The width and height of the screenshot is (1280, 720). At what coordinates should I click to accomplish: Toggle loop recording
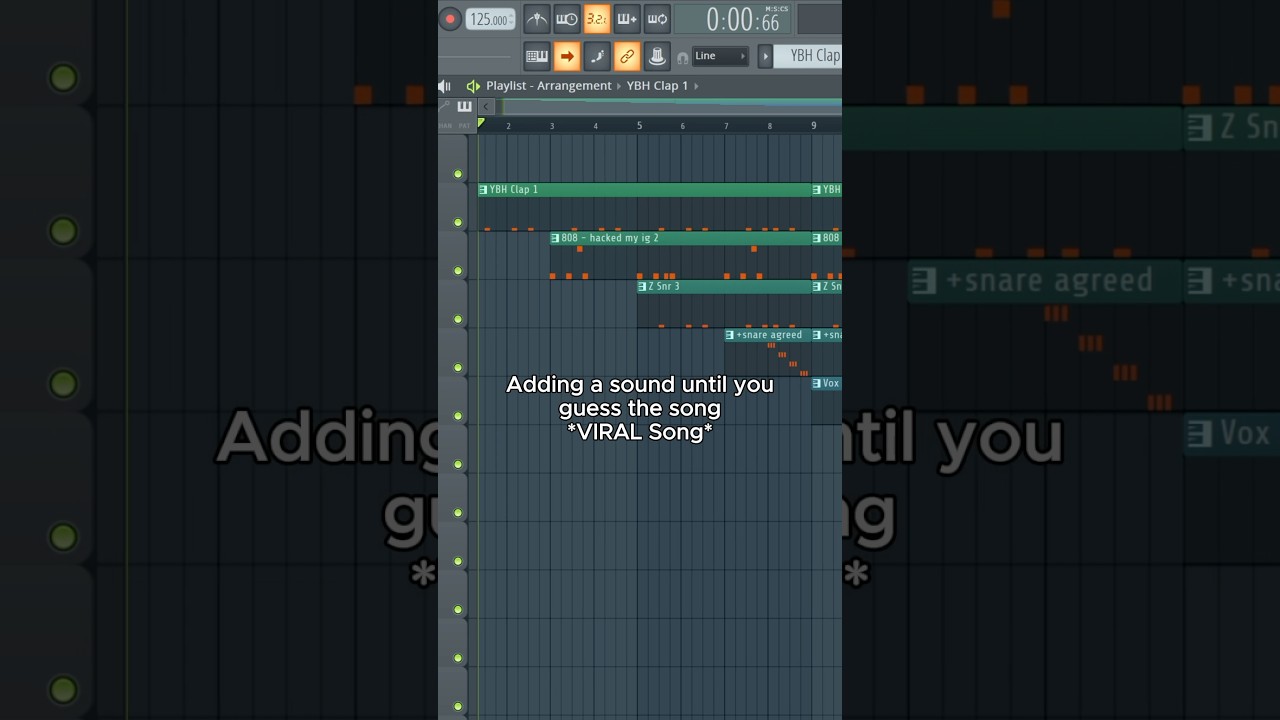click(x=657, y=19)
